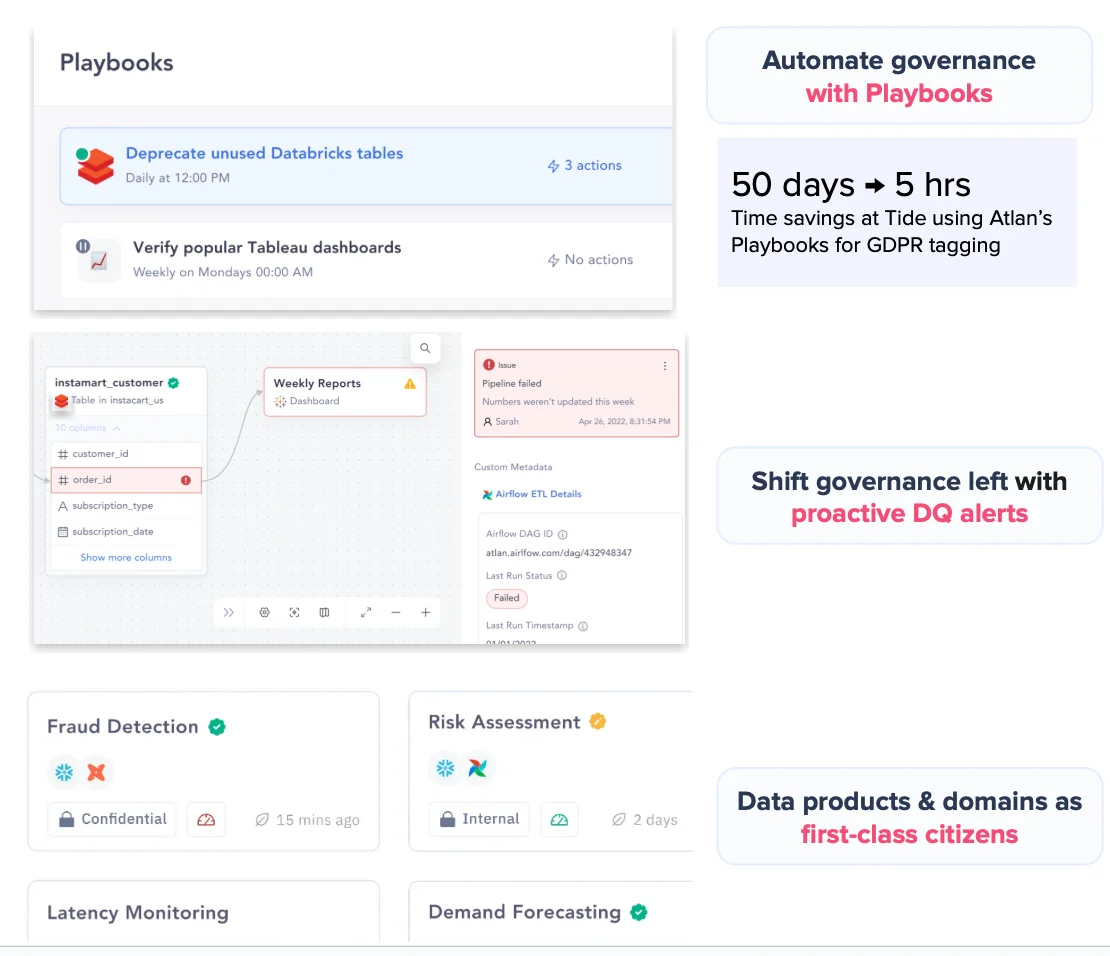
Task: Expand Show more columns
Action: pos(125,559)
